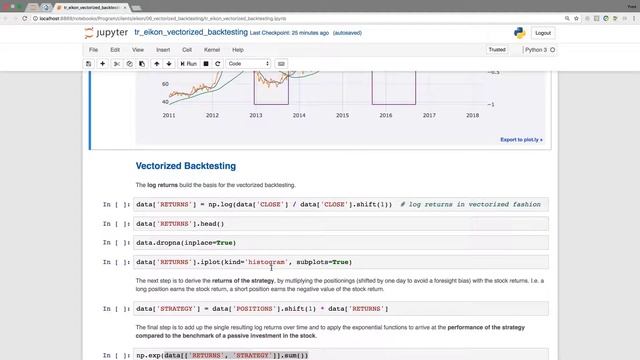Reload the page with the browser refresh icon
The height and width of the screenshot is (360, 640).
click(25, 18)
